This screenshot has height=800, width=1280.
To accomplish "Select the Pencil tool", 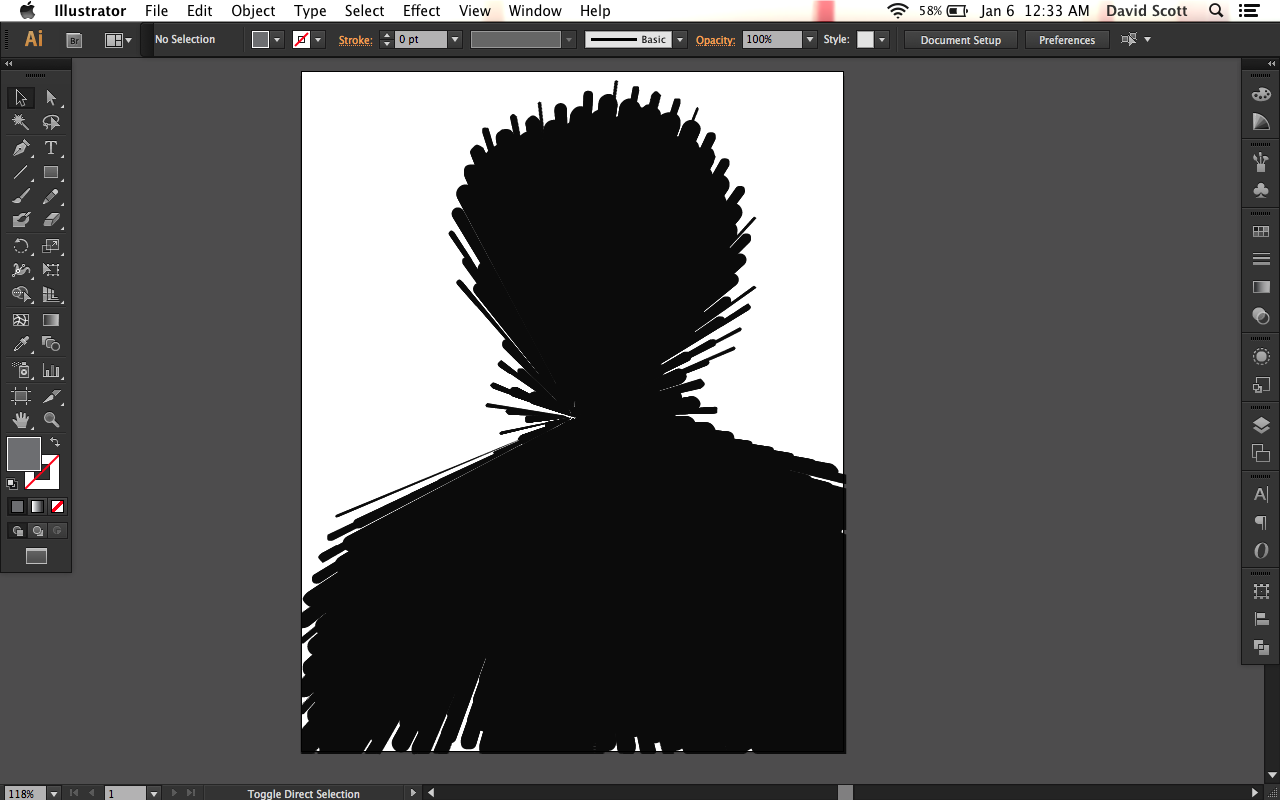I will (x=51, y=197).
